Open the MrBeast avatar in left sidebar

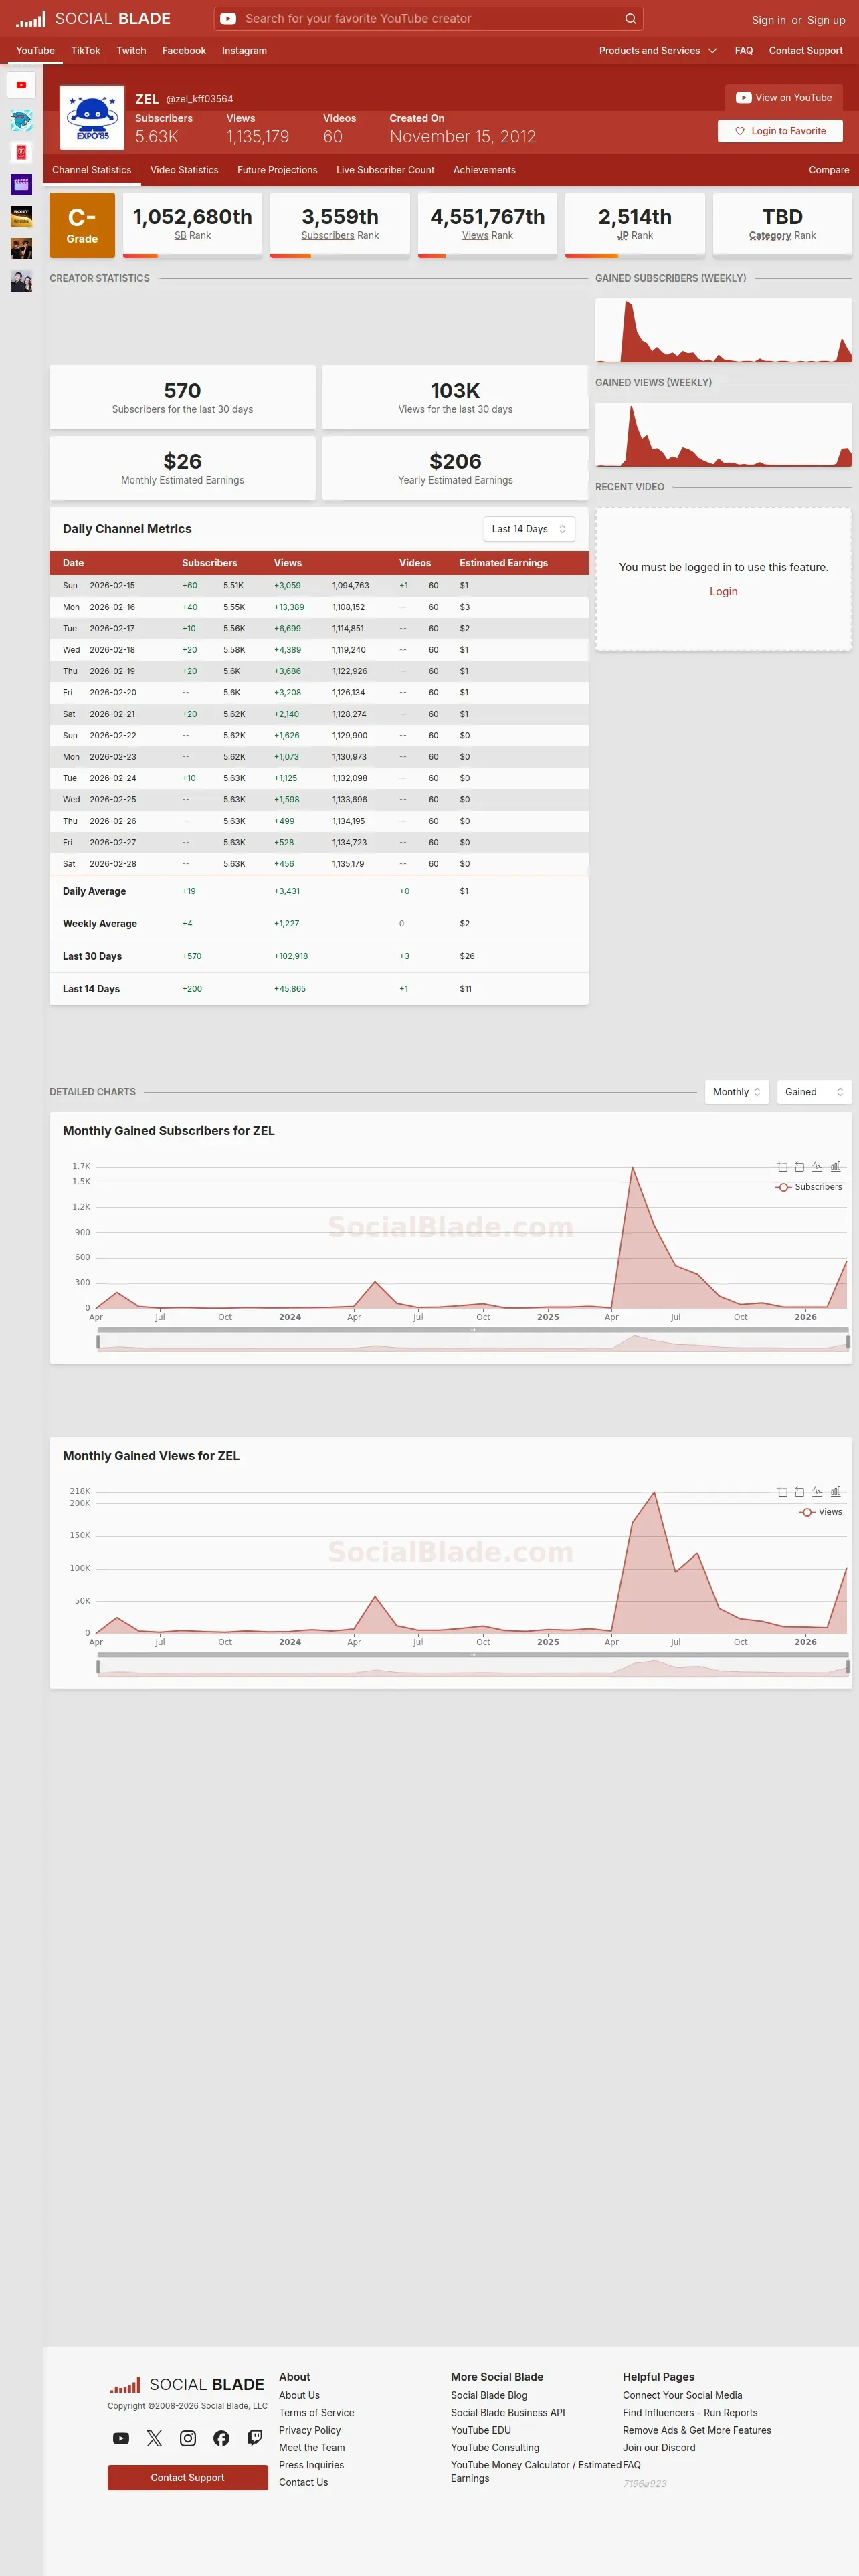(x=21, y=120)
